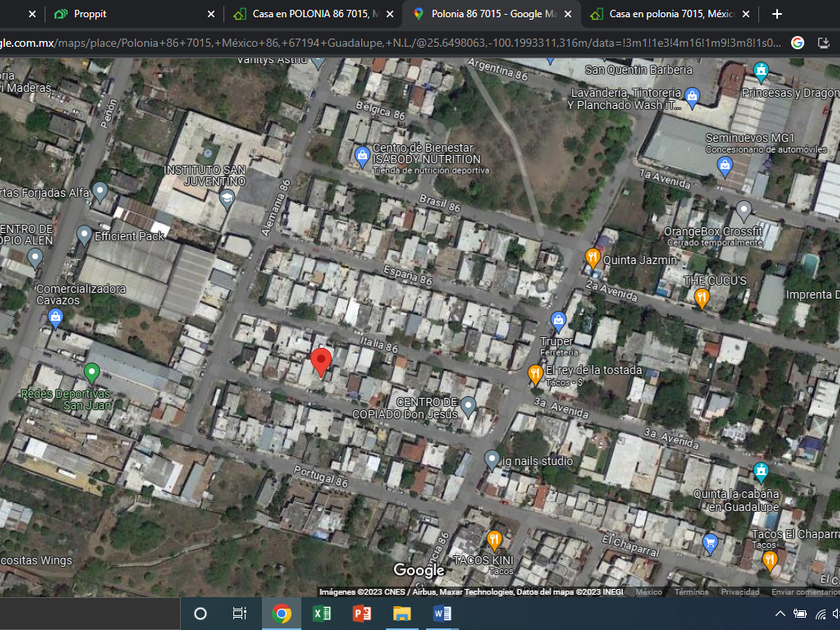Click the Cortana circle on the taskbar

[200, 613]
